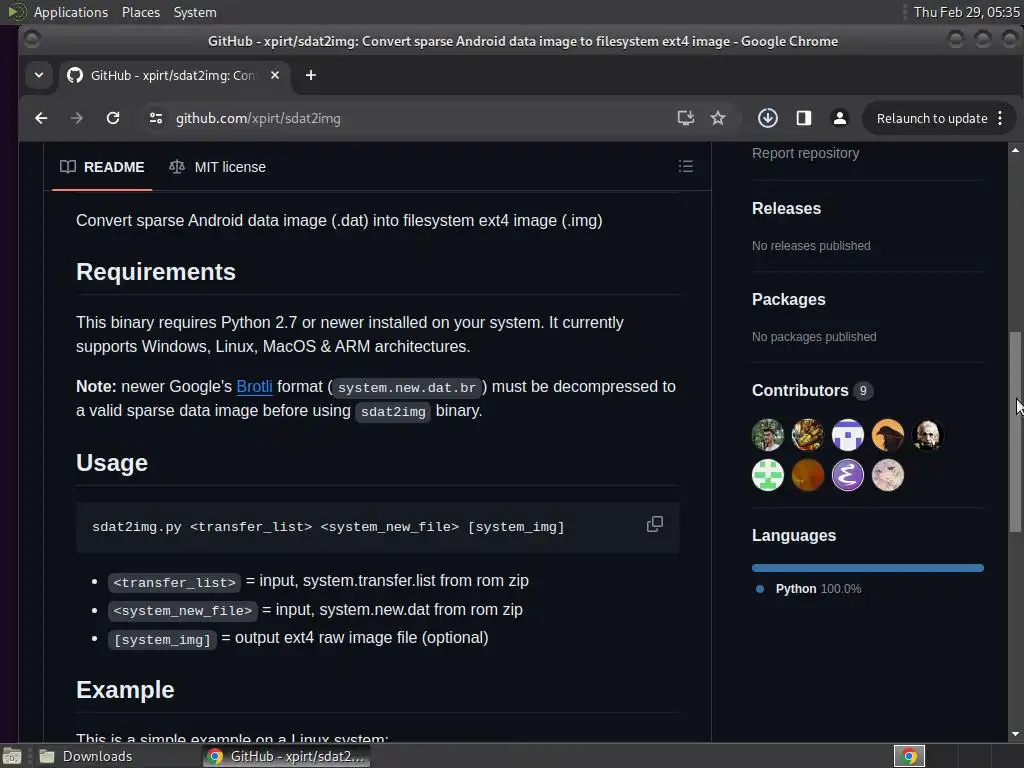The width and height of the screenshot is (1024, 768).
Task: Open the Einstein contributor avatar
Action: point(927,435)
